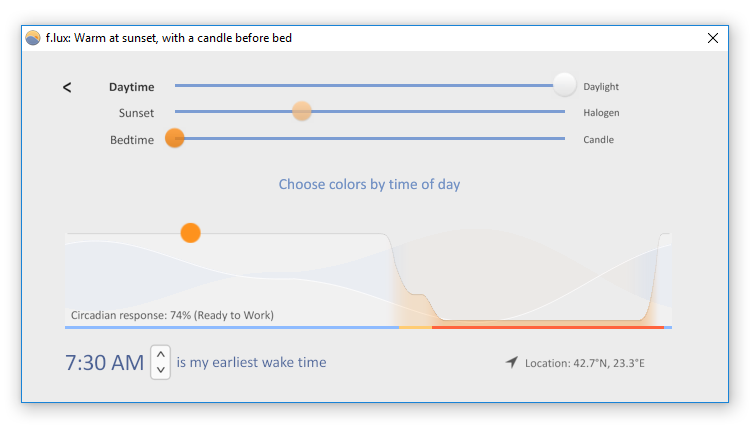This screenshot has width=755, height=434.
Task: Select the orange Bedtime slider handle
Action: [175, 138]
